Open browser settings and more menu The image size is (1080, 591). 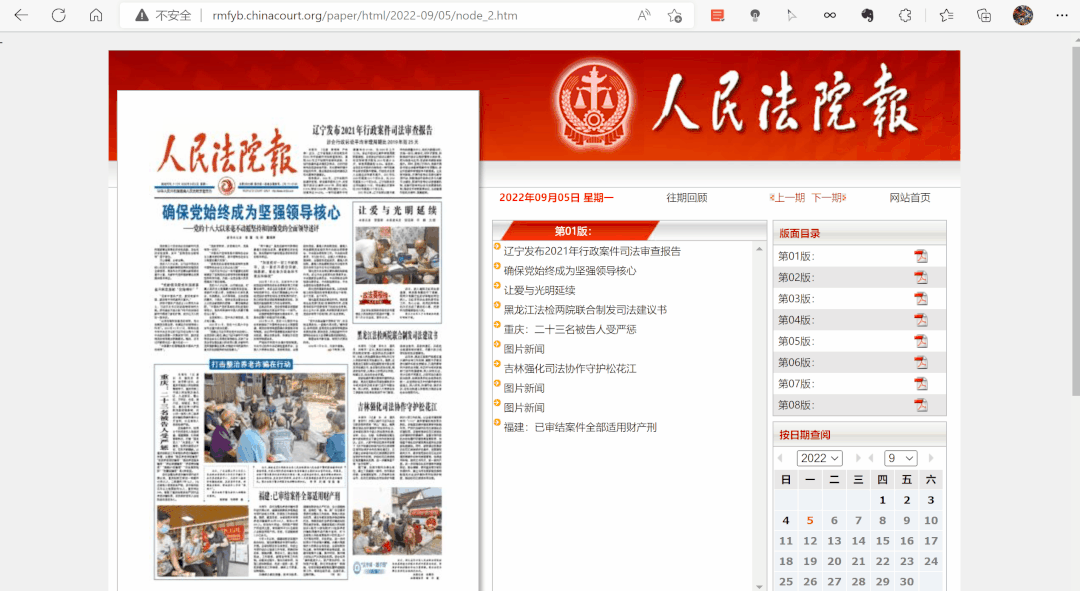pyautogui.click(x=1061, y=15)
